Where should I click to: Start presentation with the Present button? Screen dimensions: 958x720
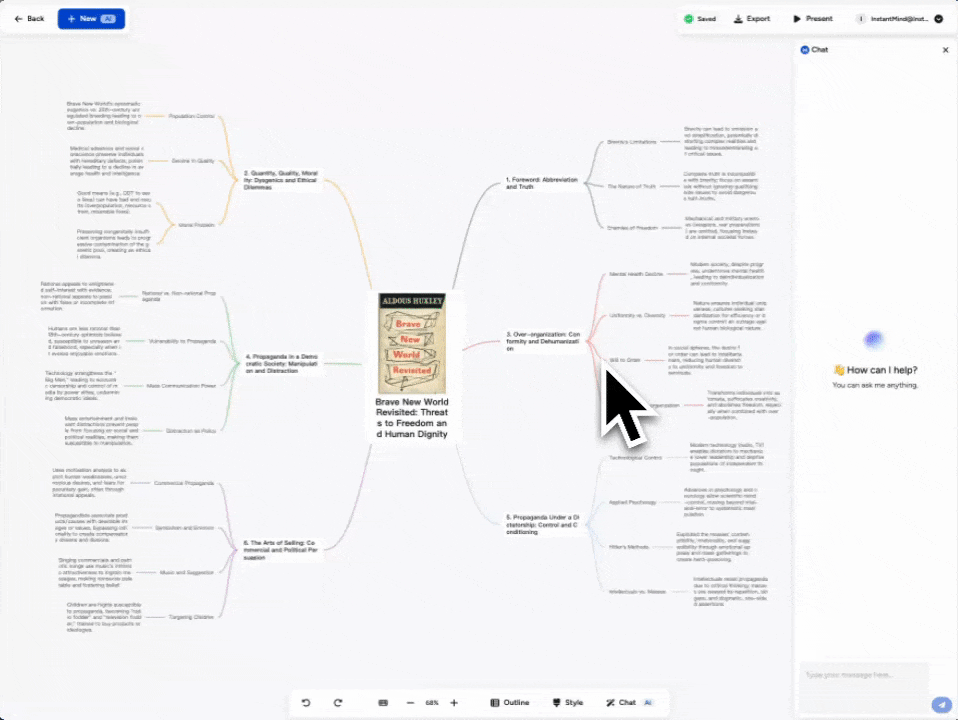tap(812, 18)
